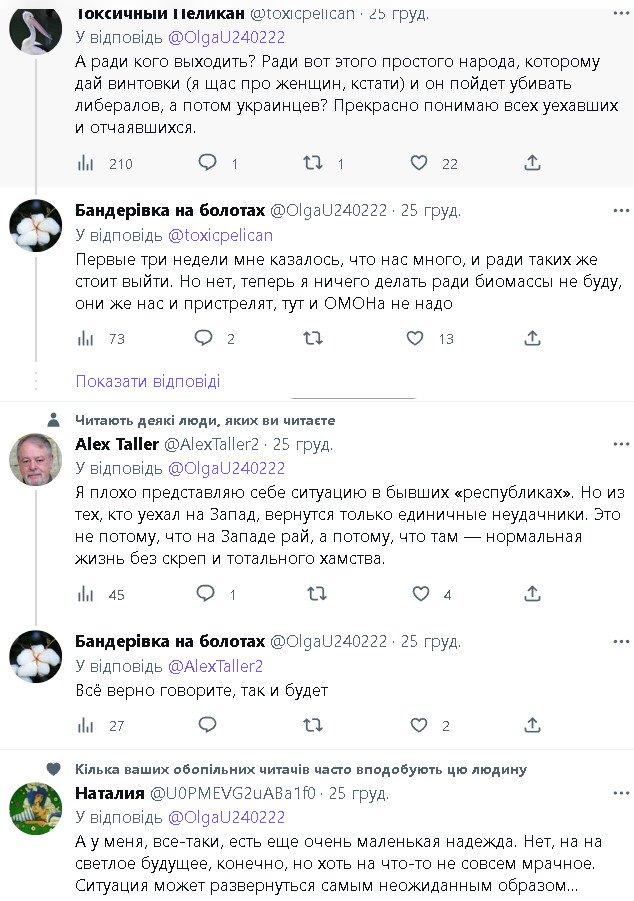View analytics showing 27 views
This screenshot has width=634, height=901.
point(87,725)
